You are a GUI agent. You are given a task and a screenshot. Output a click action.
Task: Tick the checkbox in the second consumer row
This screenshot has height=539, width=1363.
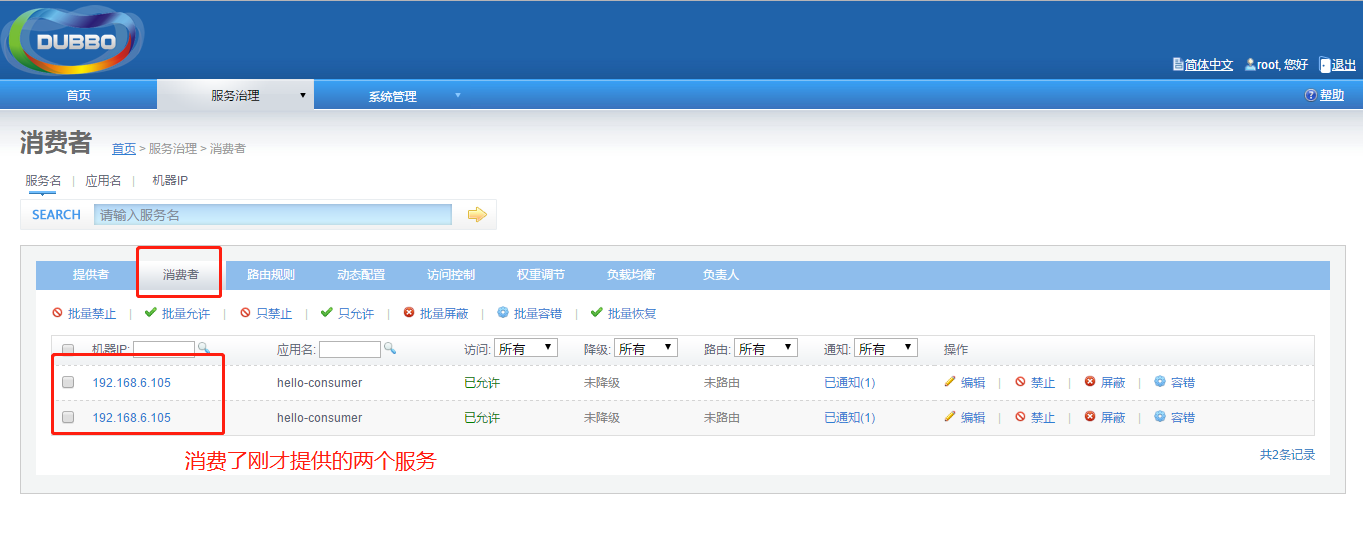pos(68,417)
